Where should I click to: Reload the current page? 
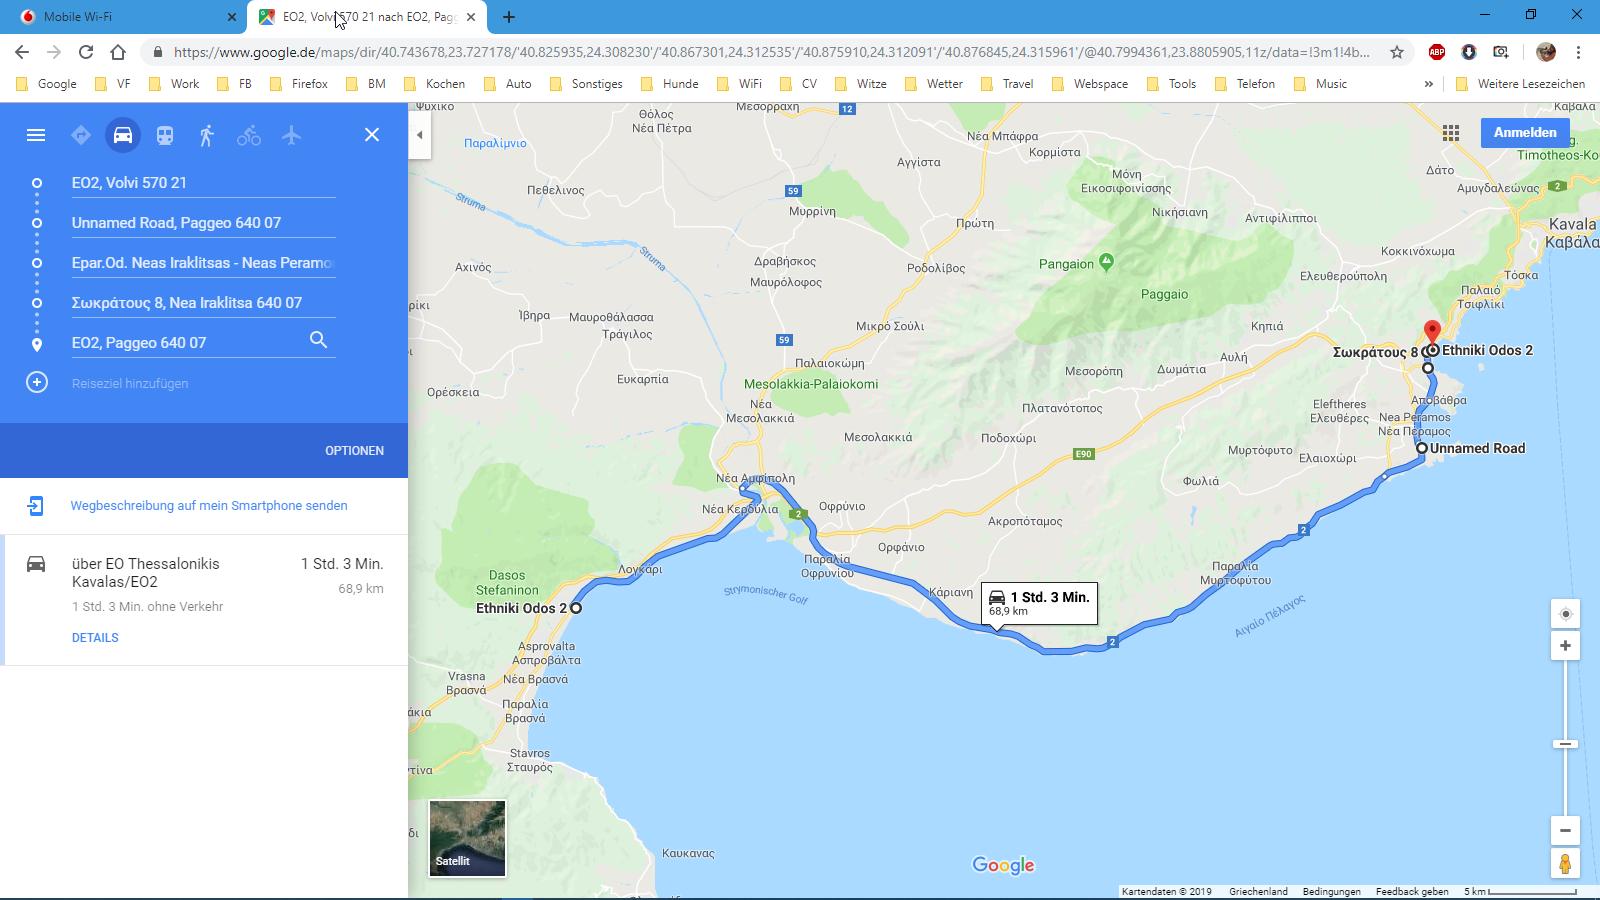tap(86, 52)
